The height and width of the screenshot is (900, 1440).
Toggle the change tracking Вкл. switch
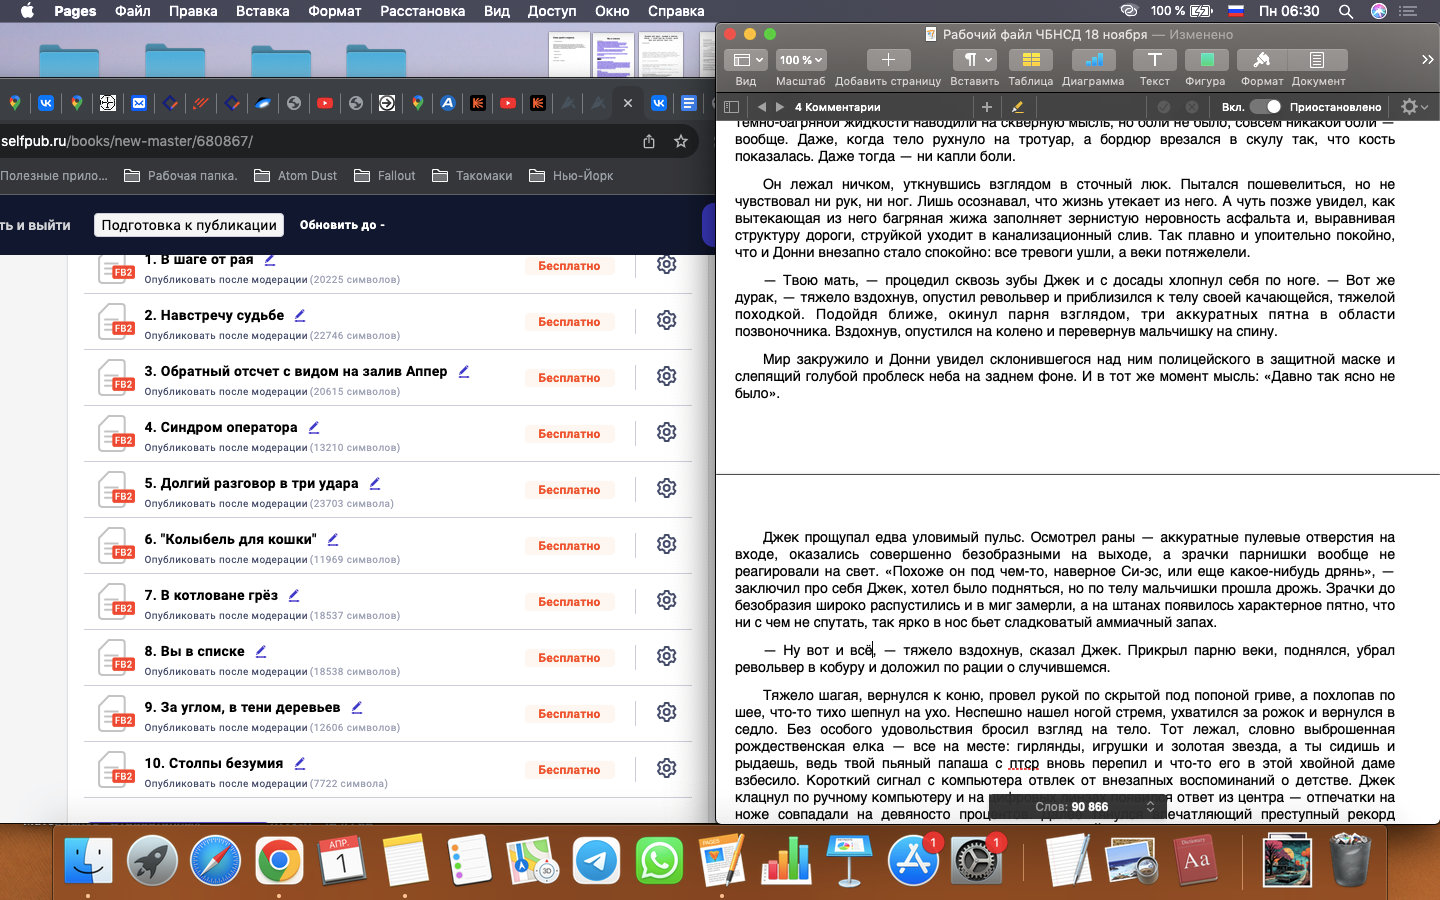click(1265, 107)
